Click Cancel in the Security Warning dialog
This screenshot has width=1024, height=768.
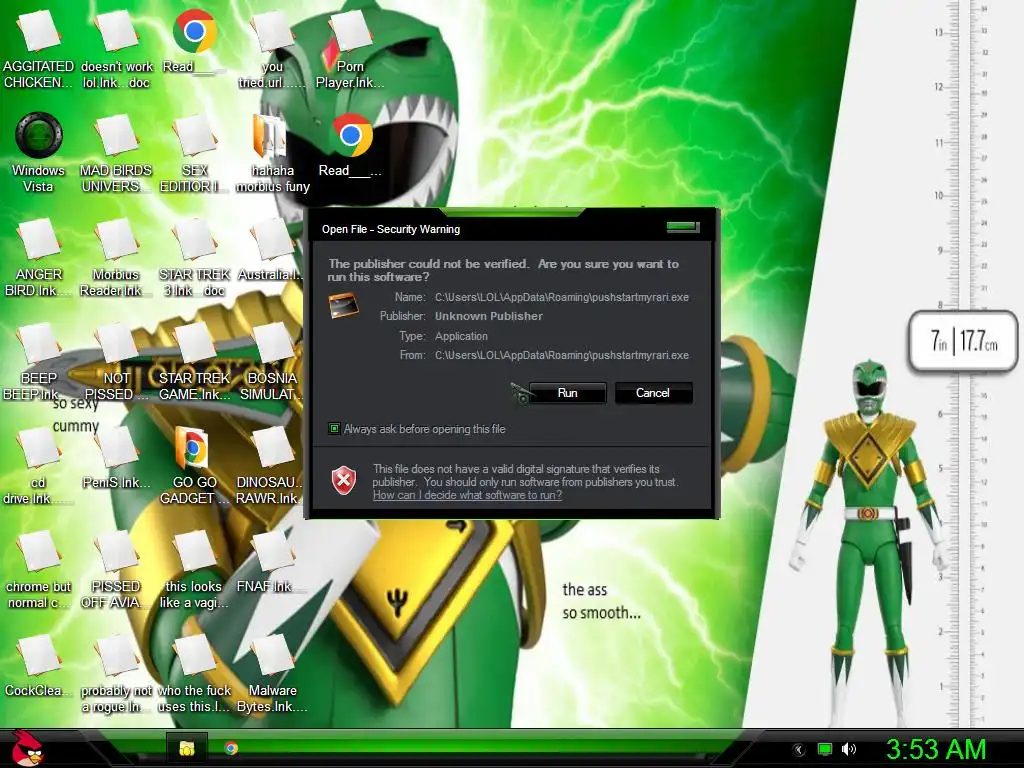653,393
